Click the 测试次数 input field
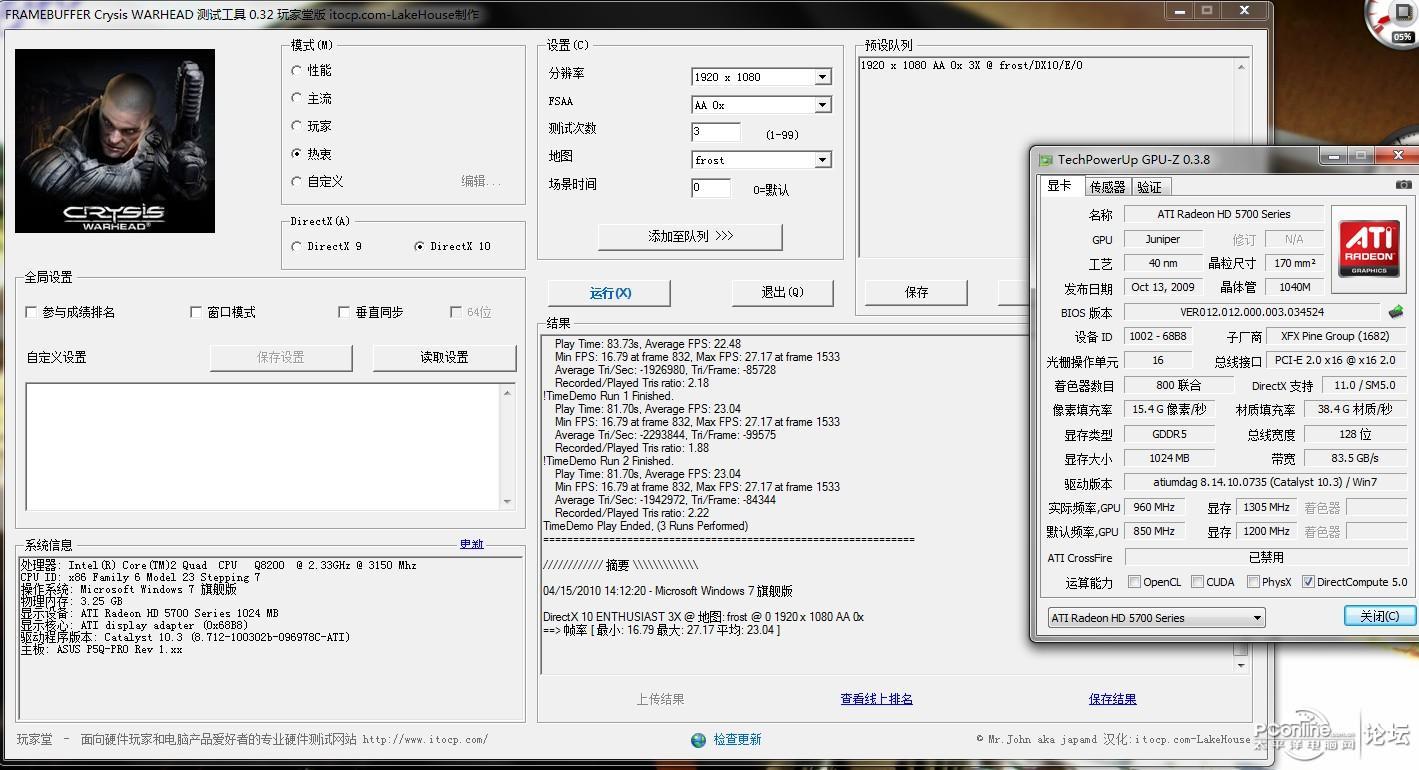 715,132
